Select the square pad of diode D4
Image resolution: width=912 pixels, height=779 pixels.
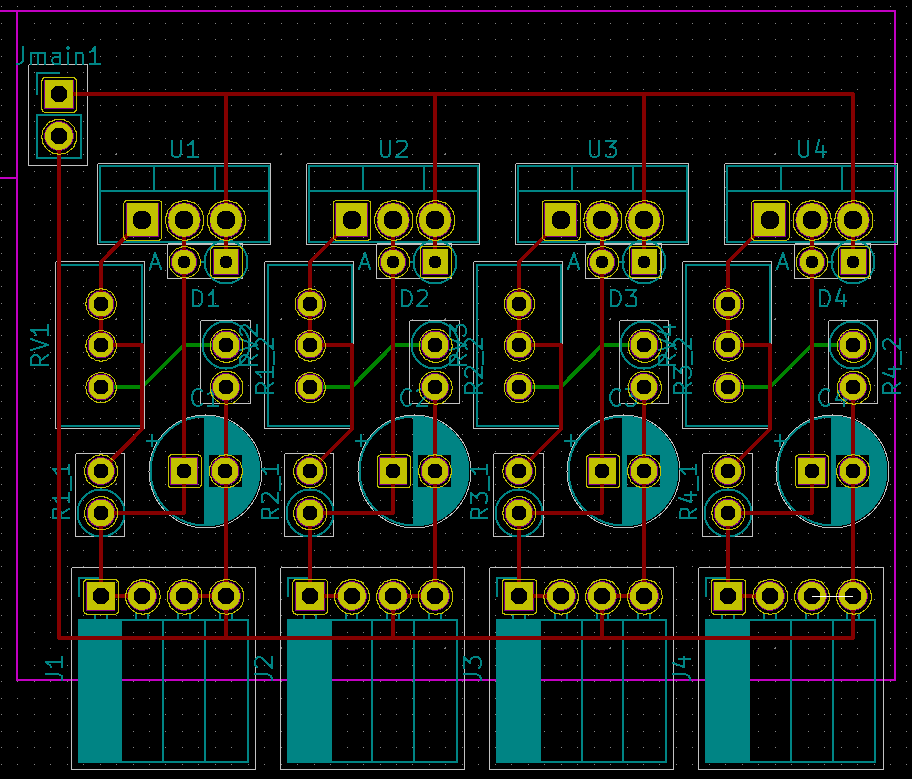[853, 262]
